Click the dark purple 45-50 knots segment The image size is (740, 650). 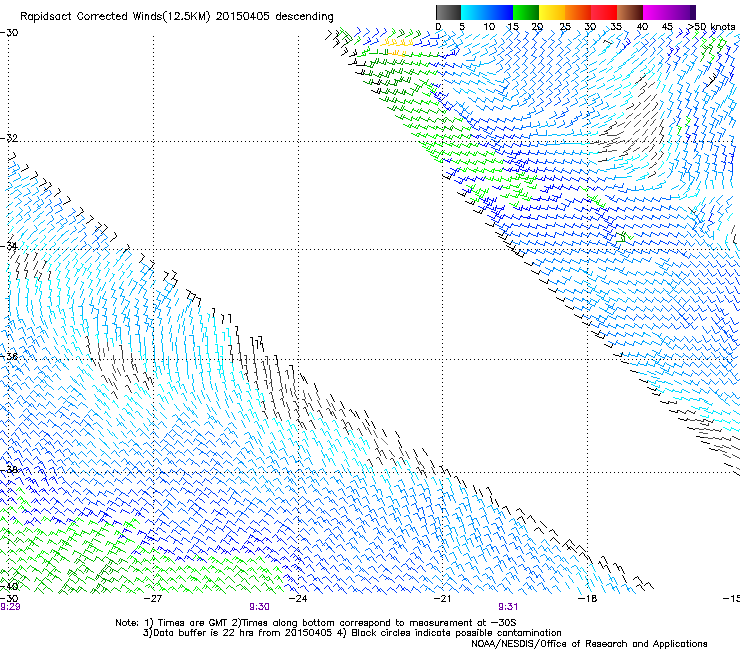click(682, 12)
